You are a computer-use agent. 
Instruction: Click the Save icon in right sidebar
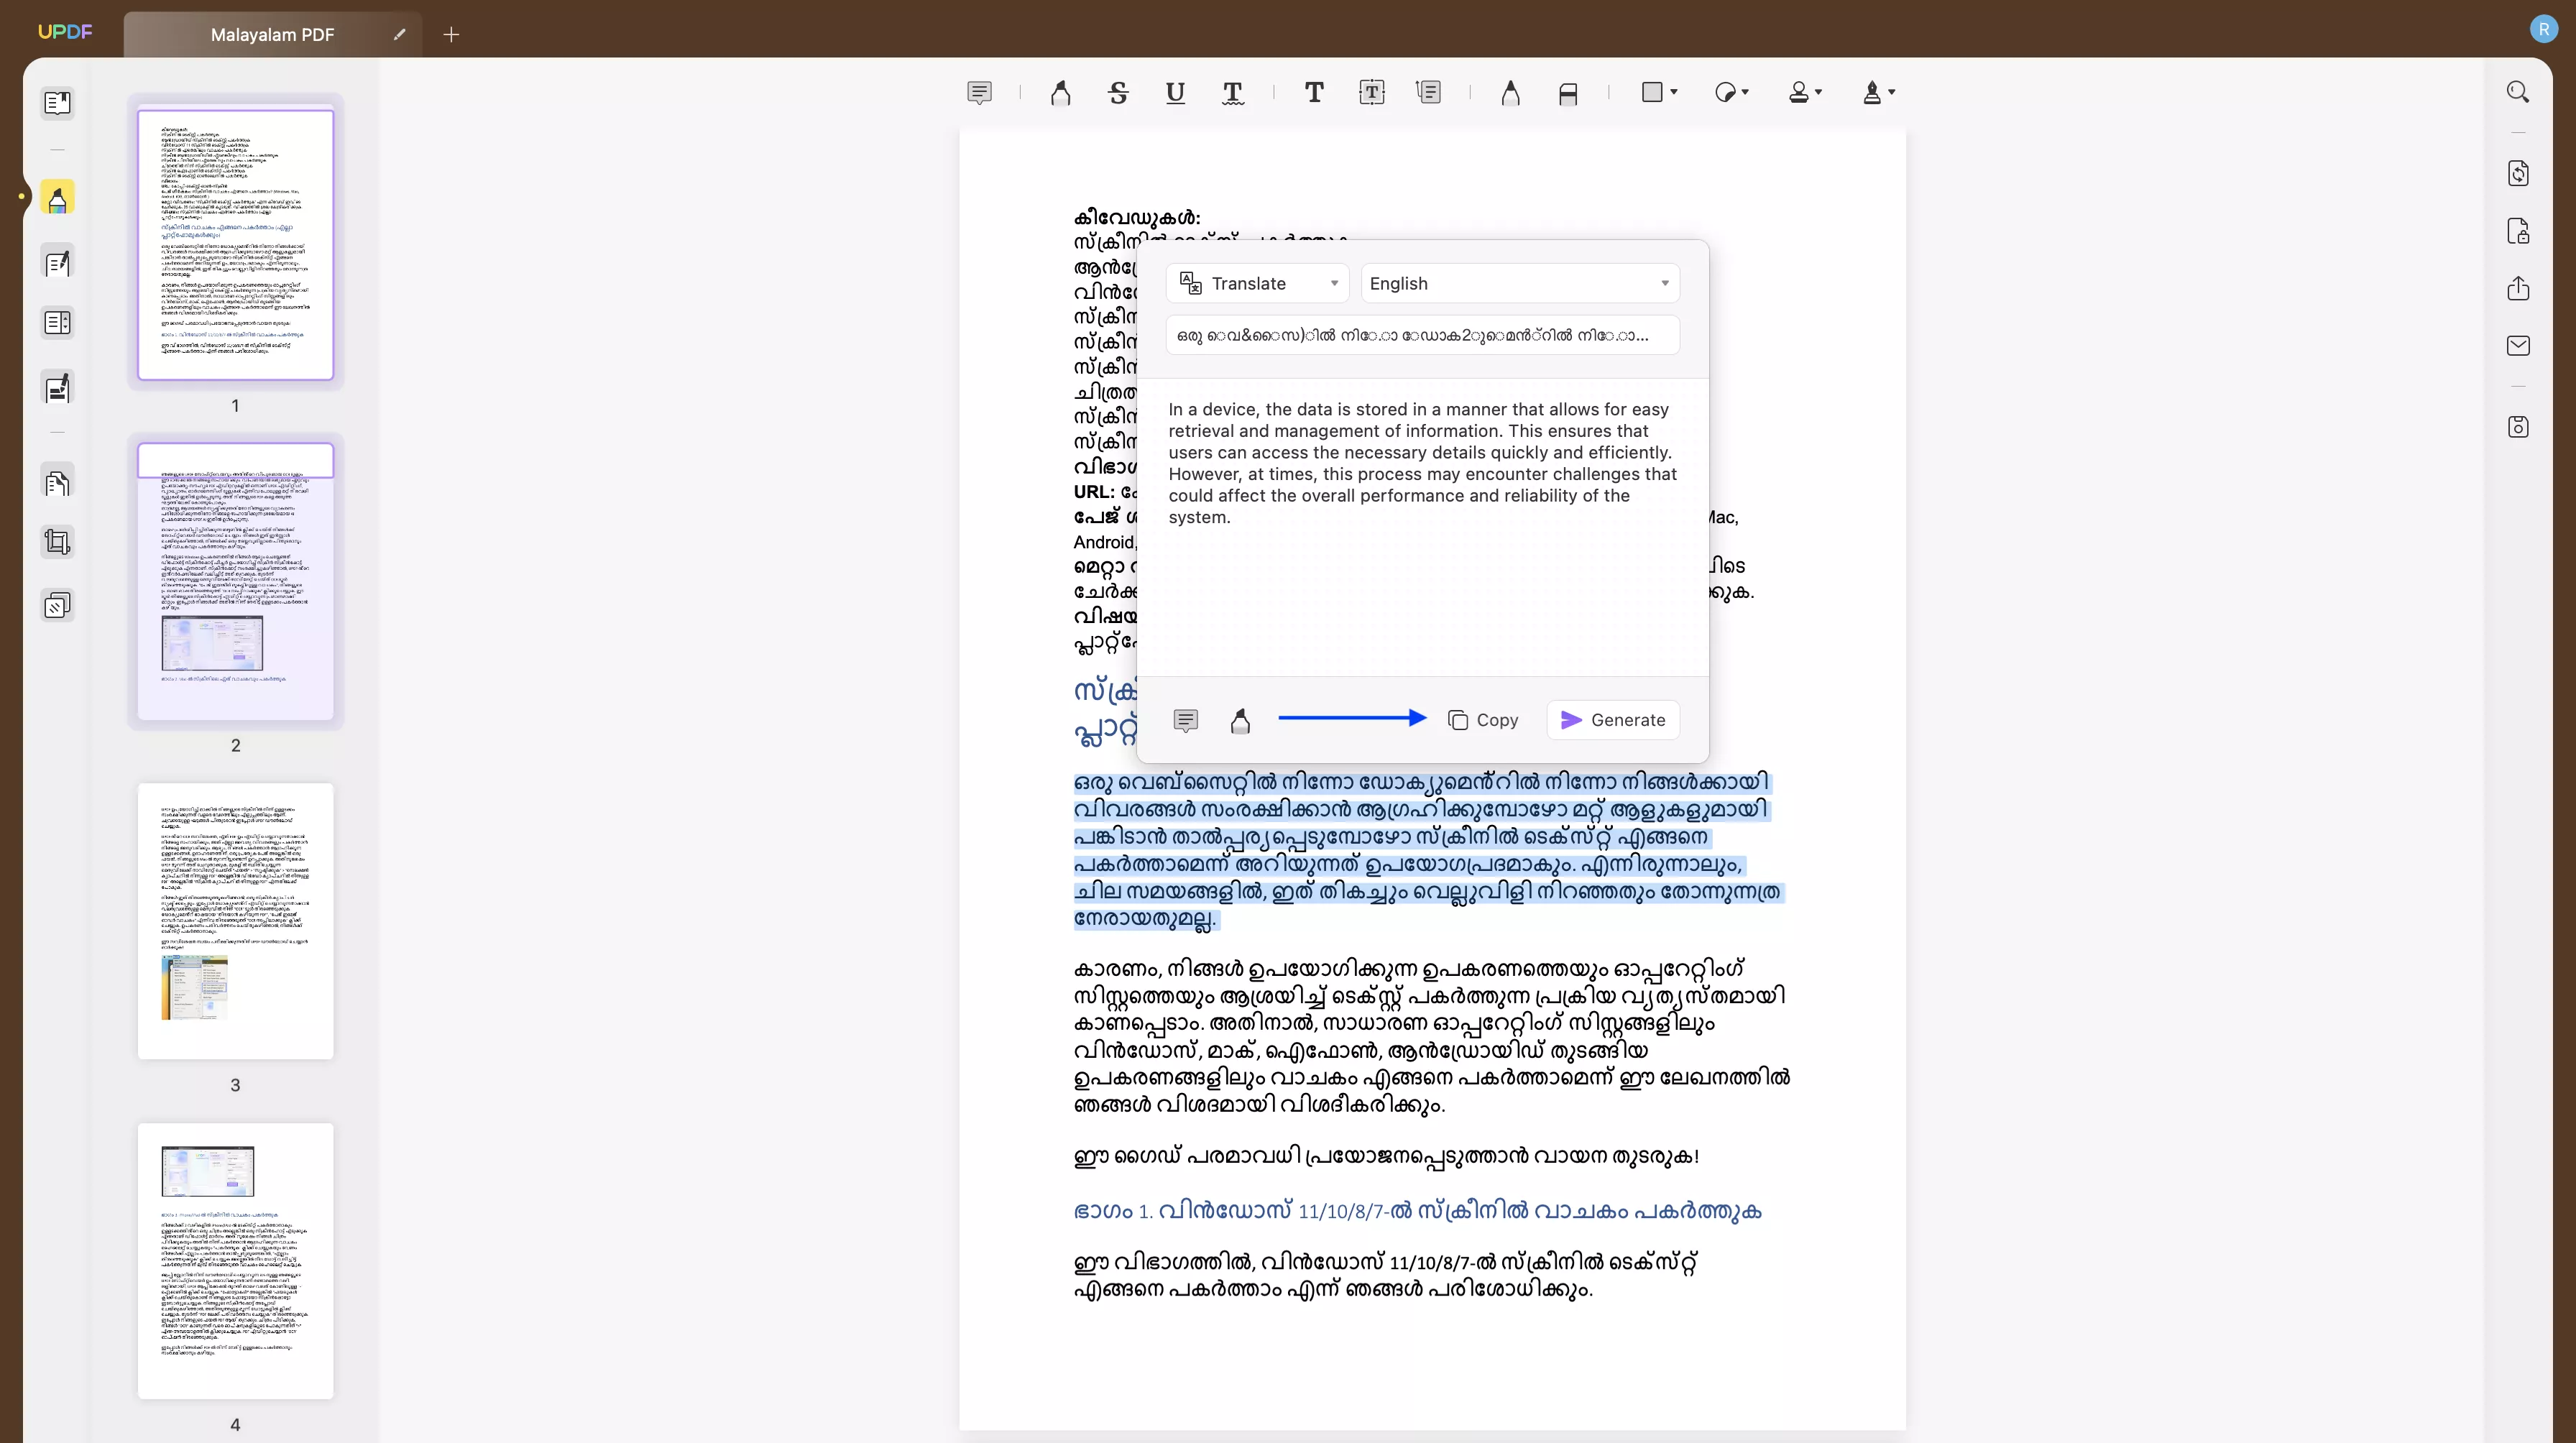pos(2518,427)
